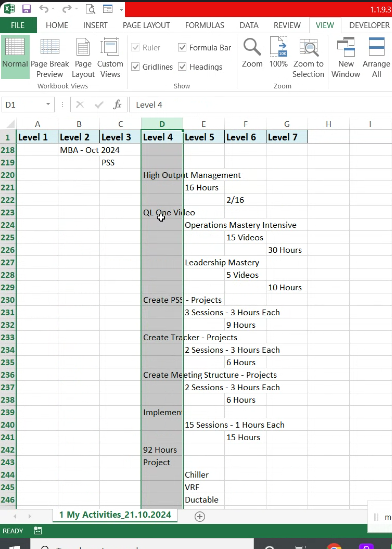This screenshot has width=392, height=549.
Task: Click the 30 Hours cell
Action: (287, 250)
